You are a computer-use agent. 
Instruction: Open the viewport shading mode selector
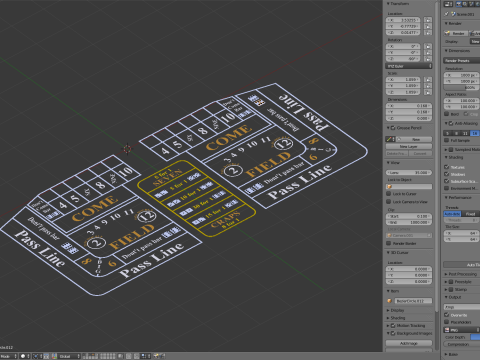(x=25, y=356)
